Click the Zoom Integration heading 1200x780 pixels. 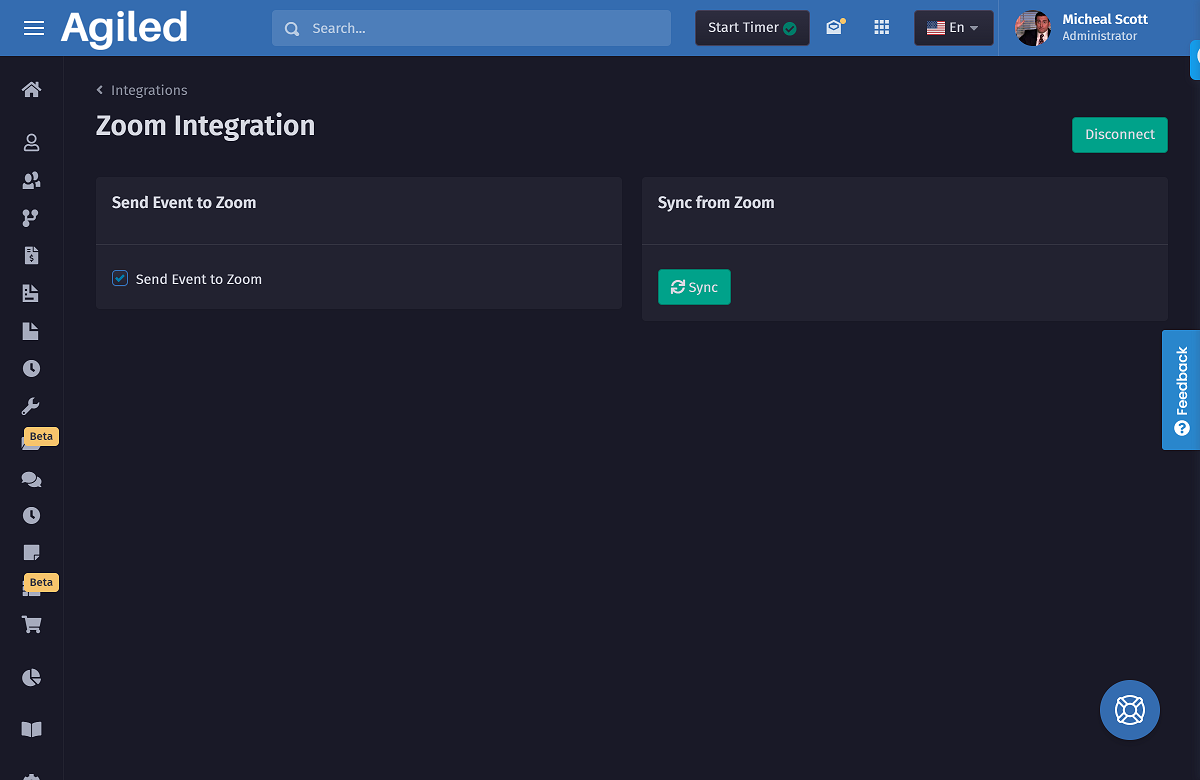[205, 126]
